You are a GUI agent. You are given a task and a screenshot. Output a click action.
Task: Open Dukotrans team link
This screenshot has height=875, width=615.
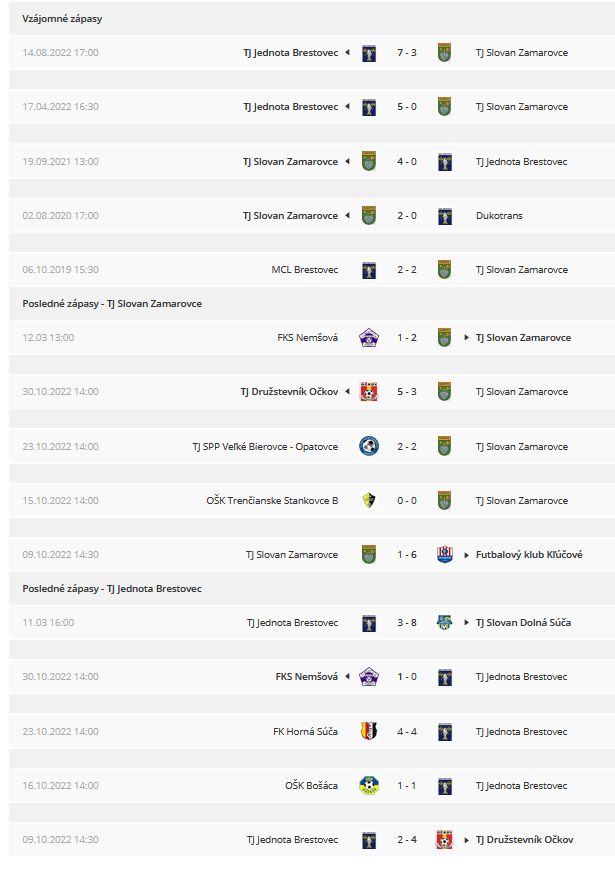click(499, 215)
